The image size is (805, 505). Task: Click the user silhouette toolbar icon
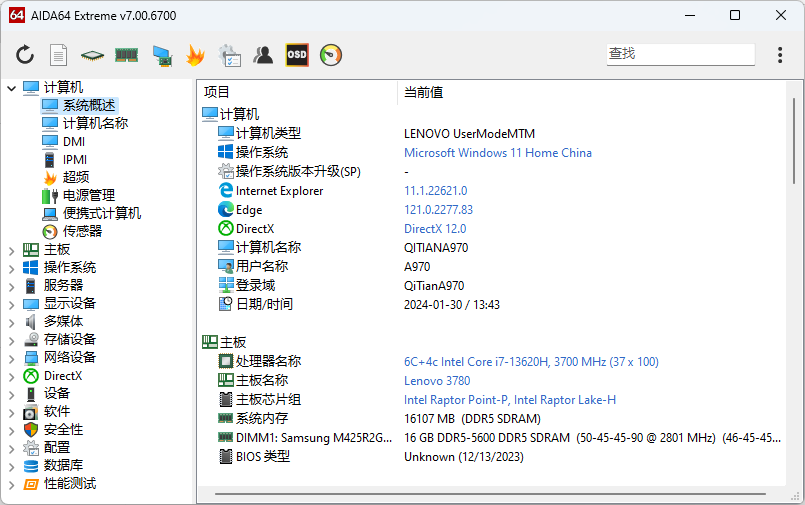(263, 55)
